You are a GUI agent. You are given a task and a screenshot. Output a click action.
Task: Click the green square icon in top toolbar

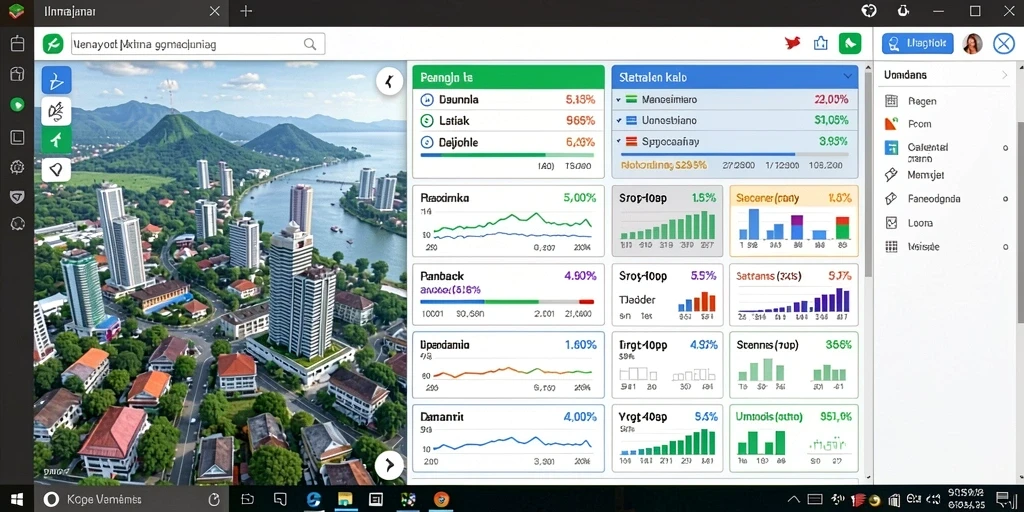pos(850,44)
